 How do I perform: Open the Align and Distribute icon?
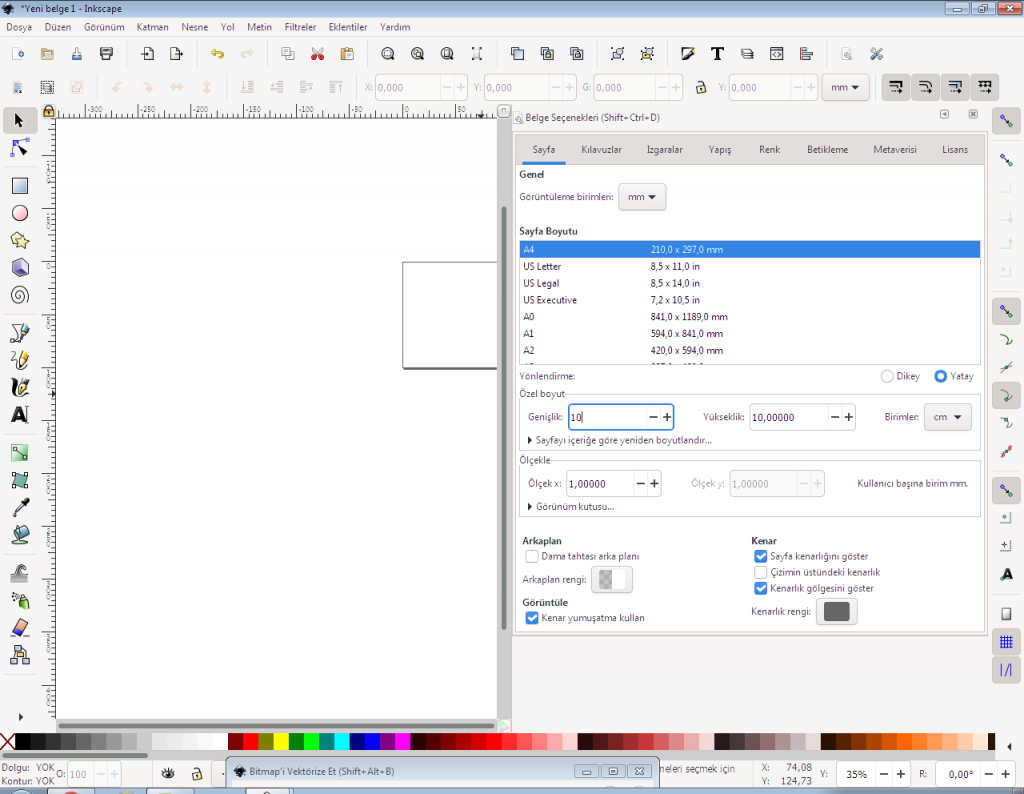[x=807, y=54]
